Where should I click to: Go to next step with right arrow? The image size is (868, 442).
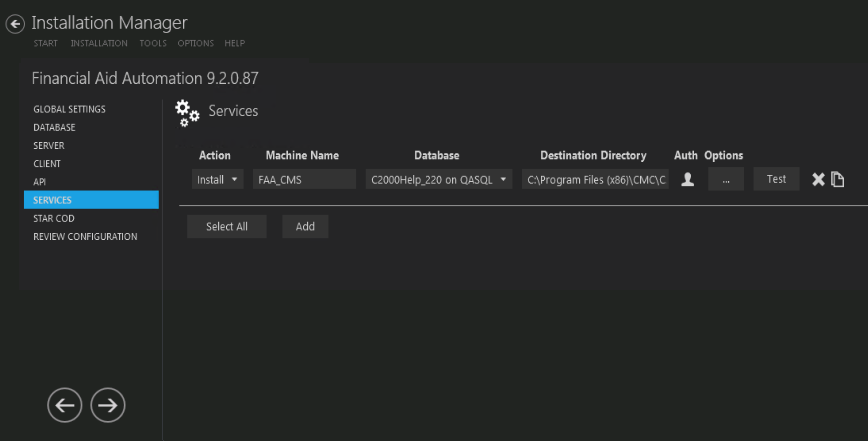(108, 405)
